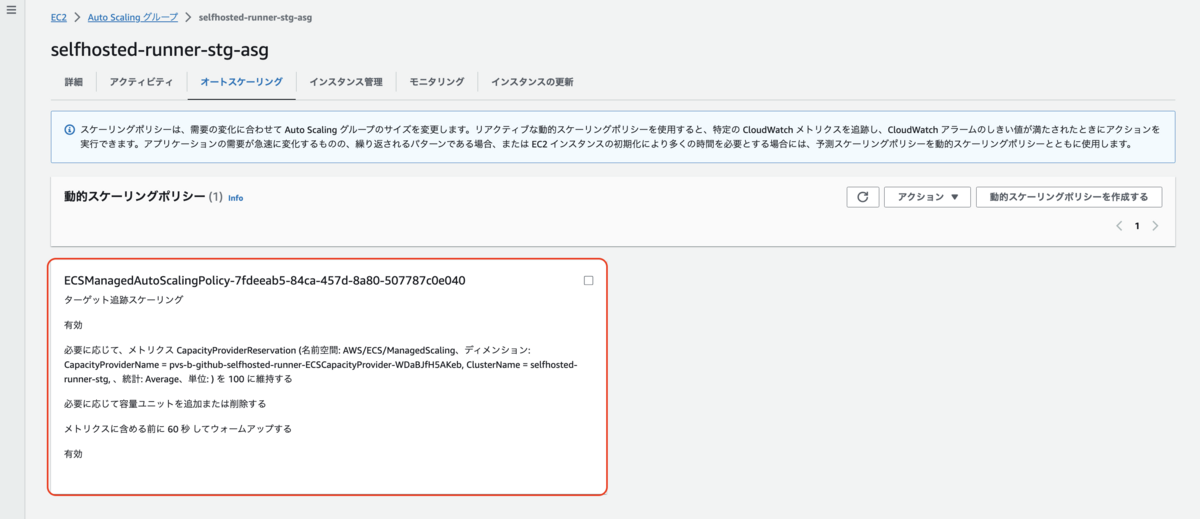1200x519 pixels.
Task: Click the ECSManagedAutoScalingPolicy policy name
Action: pyautogui.click(x=264, y=281)
